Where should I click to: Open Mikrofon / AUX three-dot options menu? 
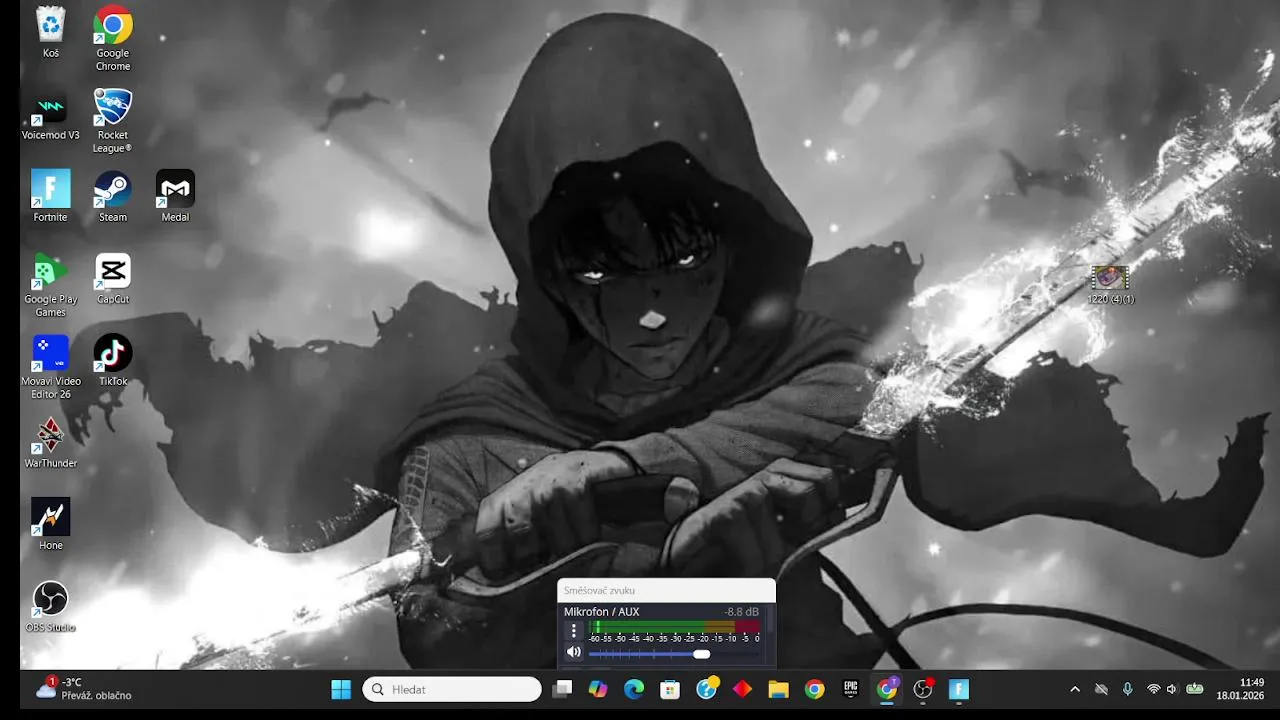pos(574,630)
